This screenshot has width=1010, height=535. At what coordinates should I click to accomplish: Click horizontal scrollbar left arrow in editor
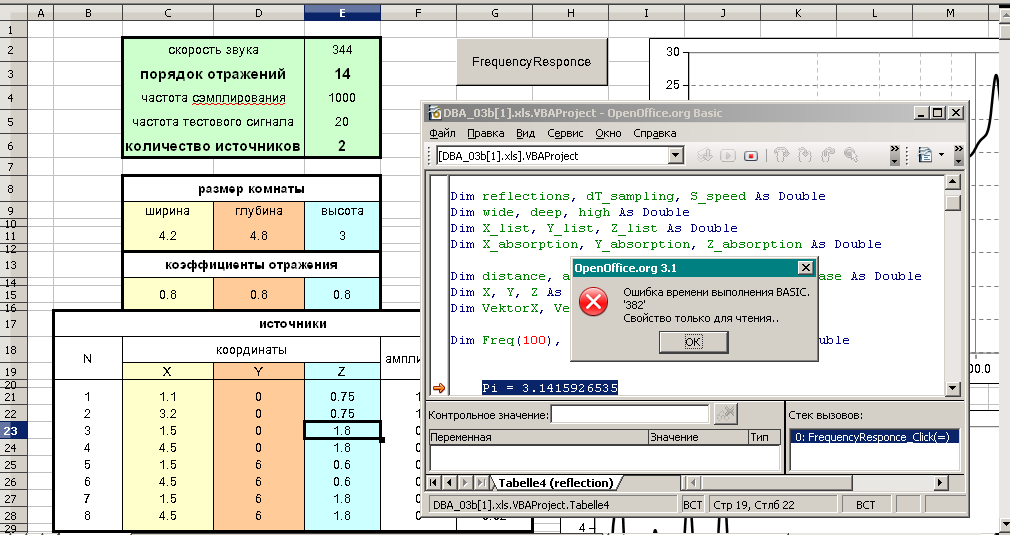tap(691, 482)
